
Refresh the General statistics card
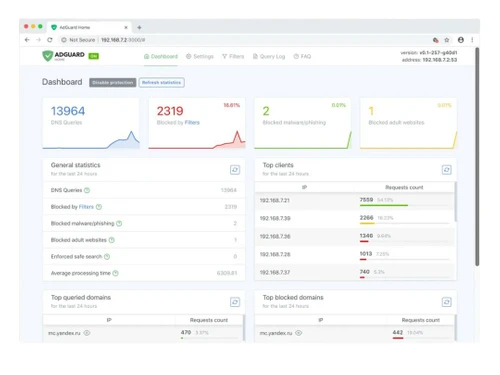coord(235,170)
